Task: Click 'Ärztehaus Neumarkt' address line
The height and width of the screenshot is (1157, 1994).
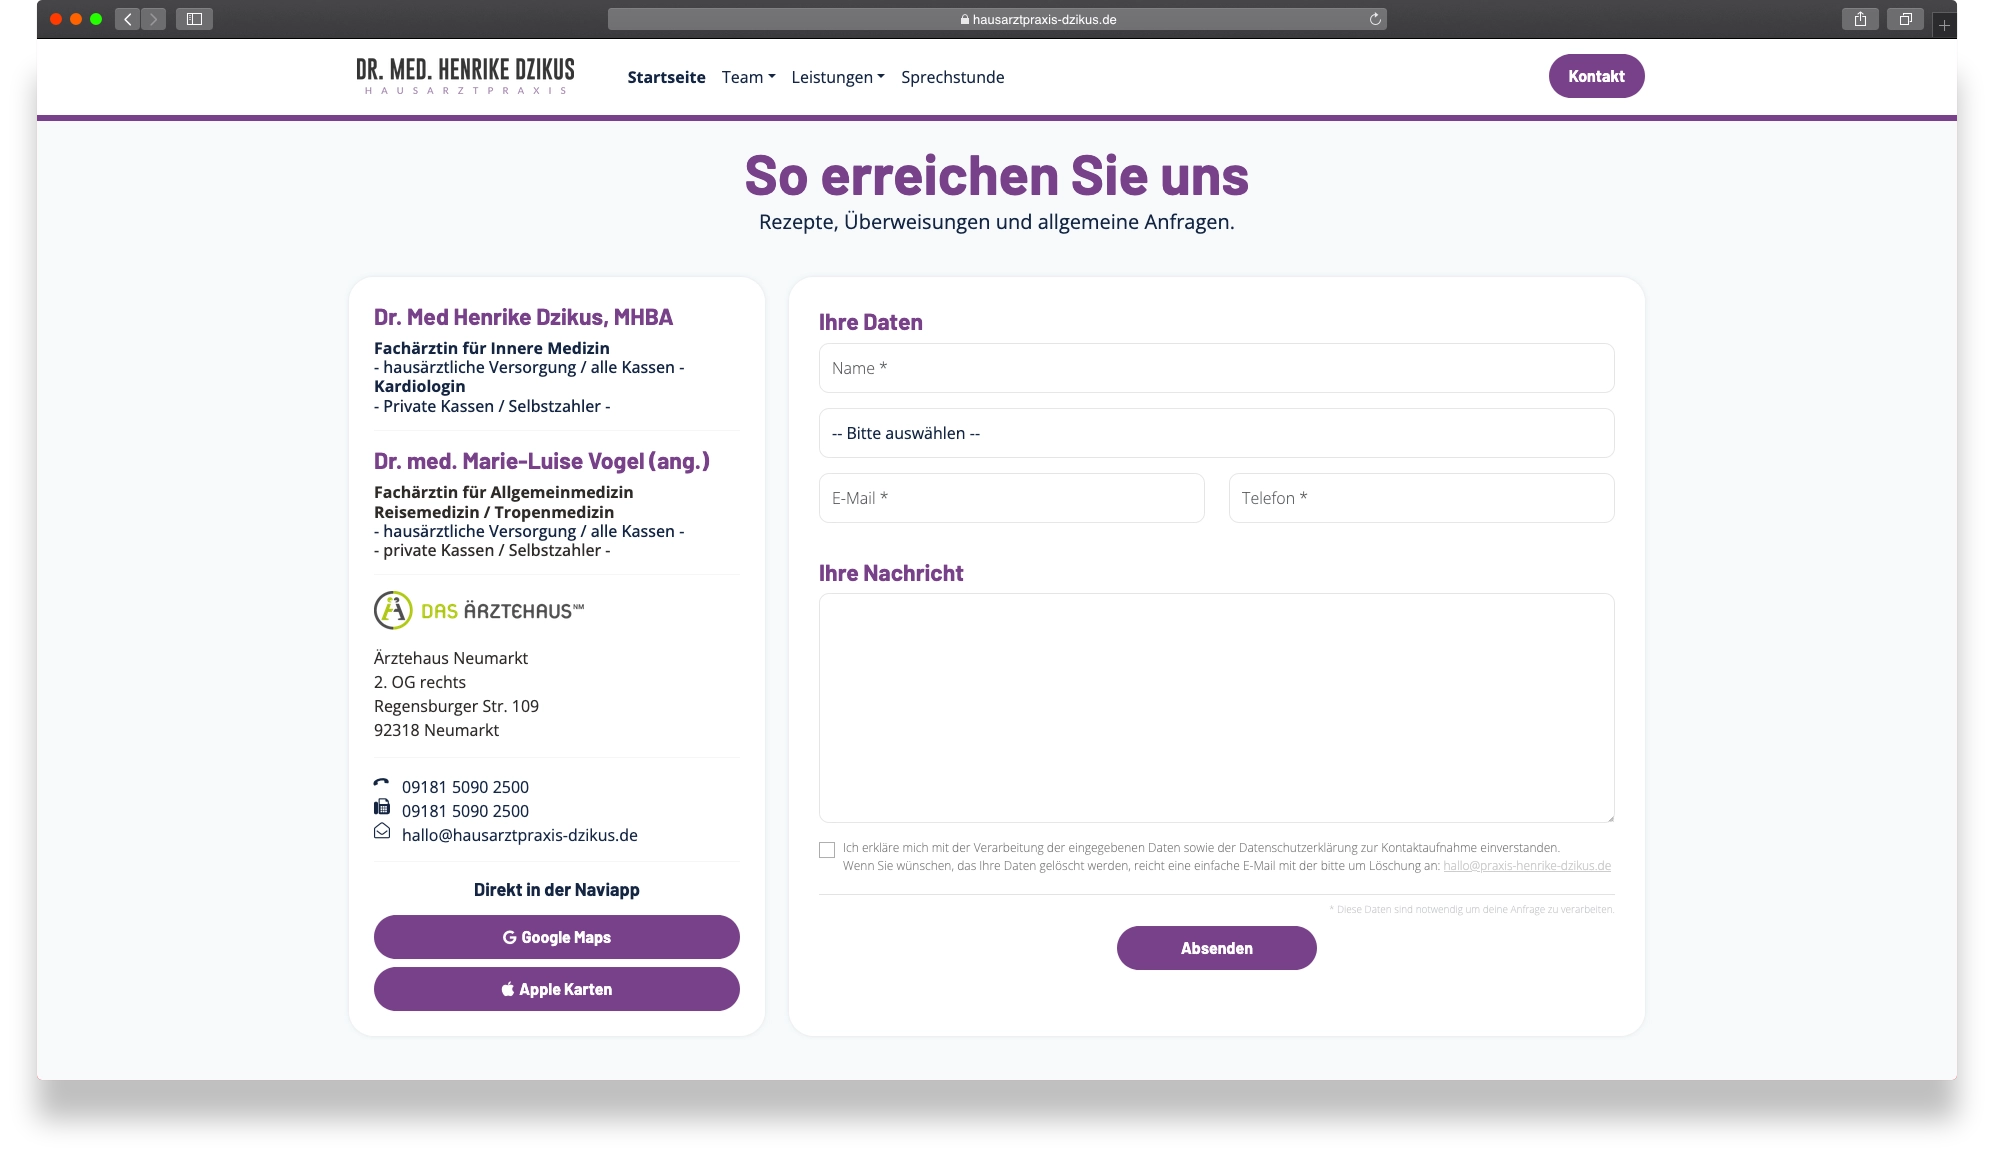Action: (x=451, y=658)
